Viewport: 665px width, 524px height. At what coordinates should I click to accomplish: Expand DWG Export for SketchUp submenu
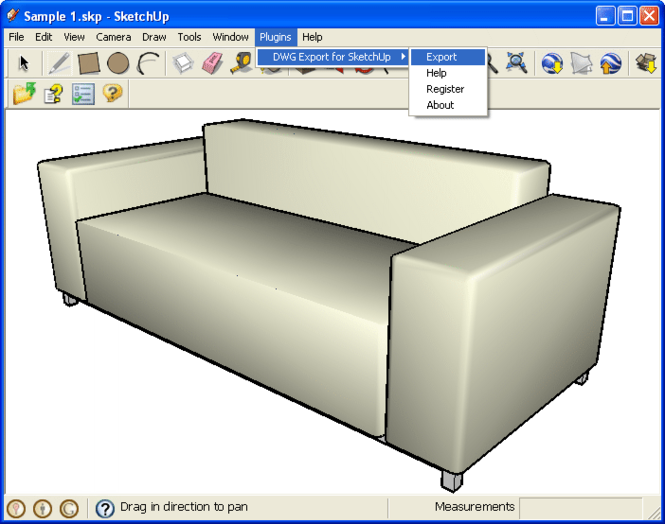point(333,57)
